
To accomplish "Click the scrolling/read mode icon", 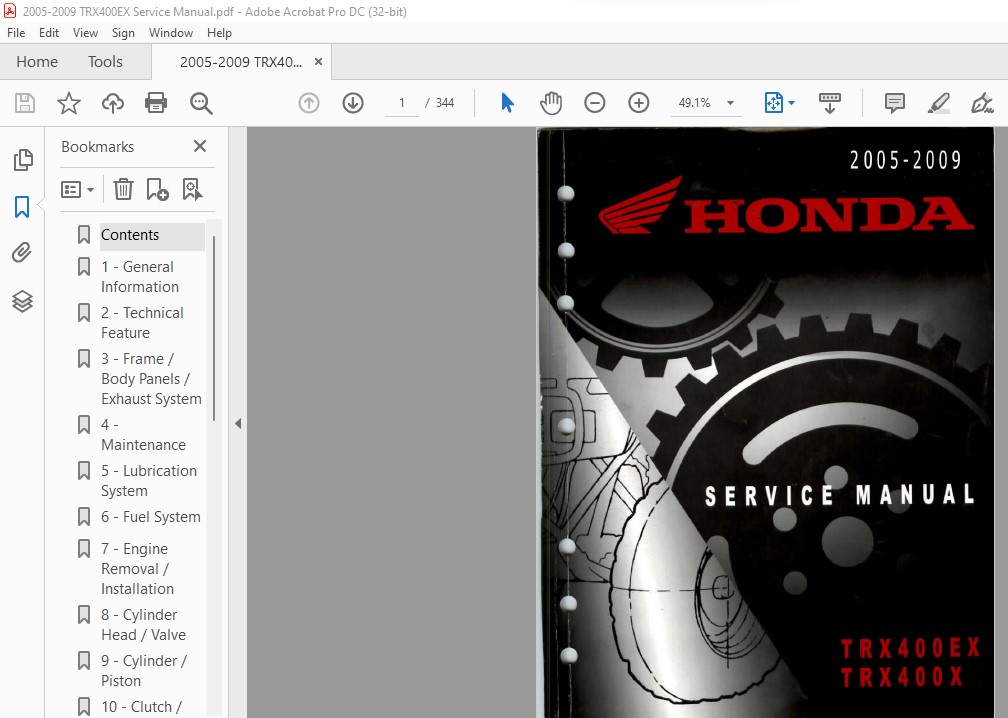I will 829,103.
